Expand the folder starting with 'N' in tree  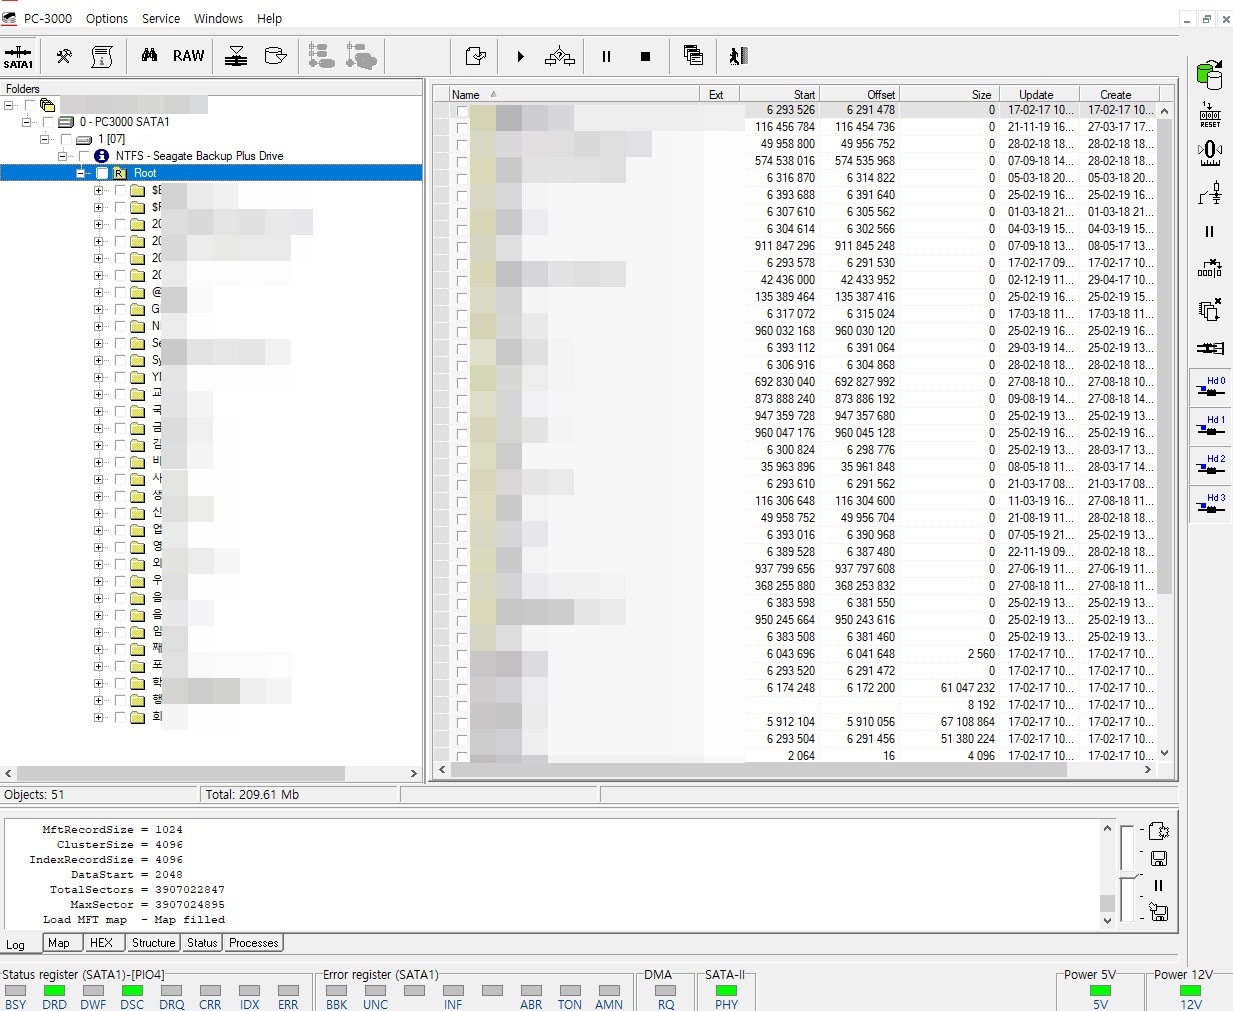(x=98, y=326)
